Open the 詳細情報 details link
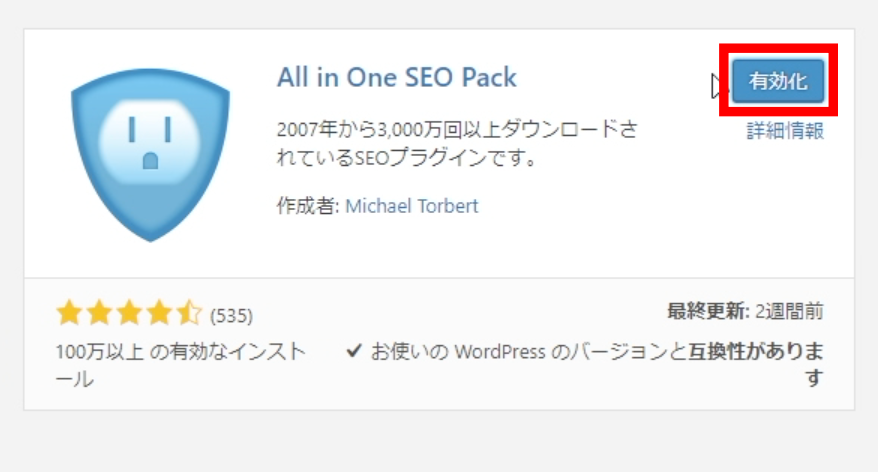Screen dimensions: 878x472 (x=785, y=131)
